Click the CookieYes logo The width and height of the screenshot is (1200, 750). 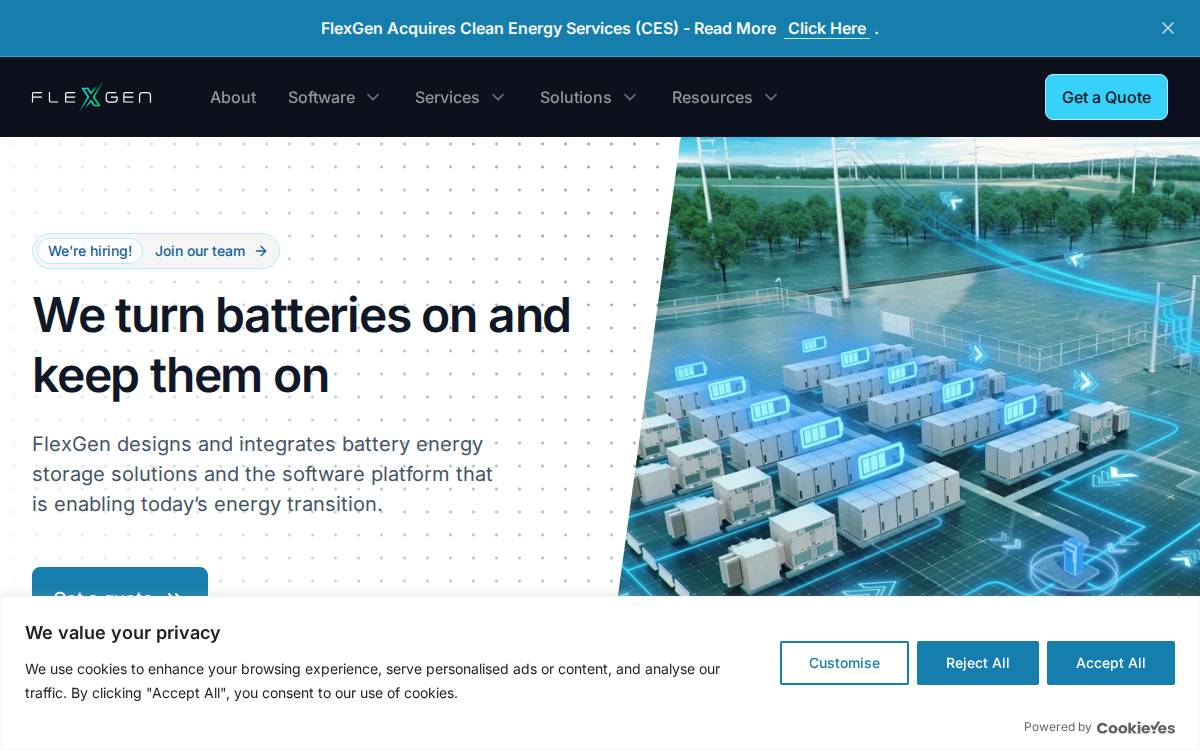click(1136, 728)
